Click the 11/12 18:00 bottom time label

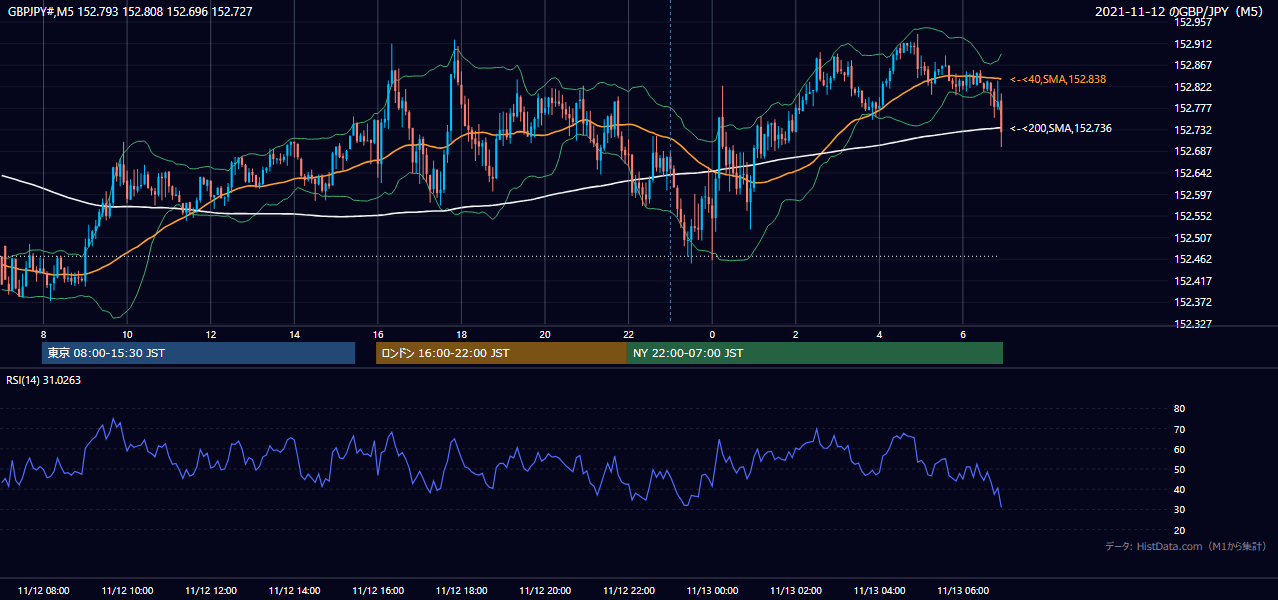click(x=461, y=591)
